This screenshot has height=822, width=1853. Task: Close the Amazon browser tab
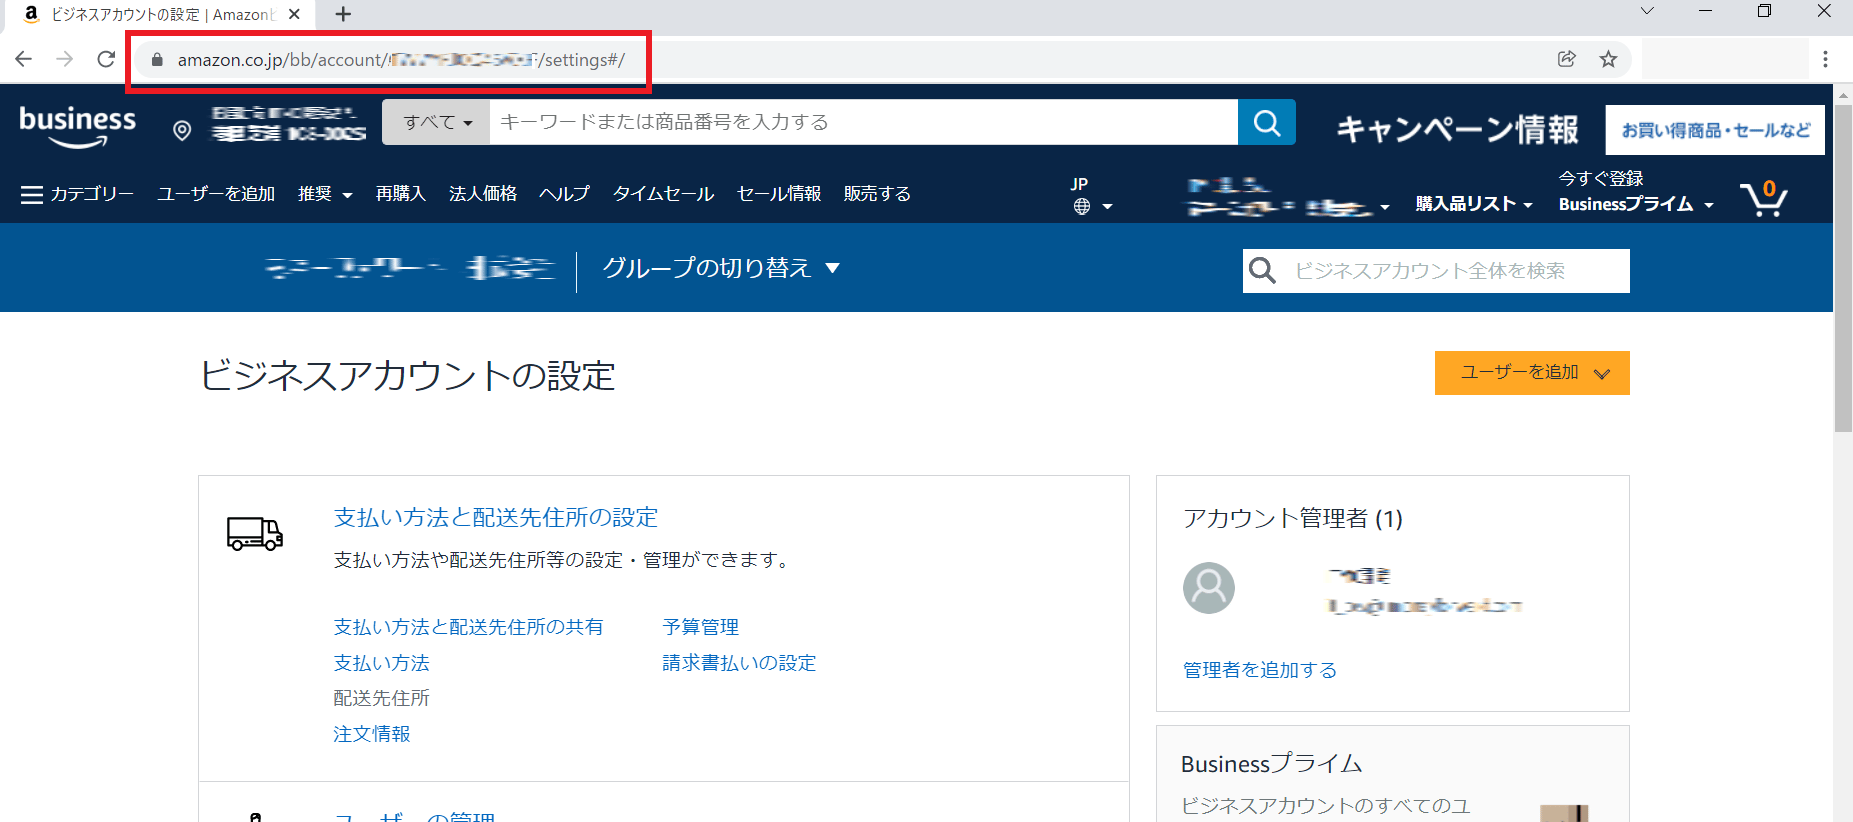294,14
